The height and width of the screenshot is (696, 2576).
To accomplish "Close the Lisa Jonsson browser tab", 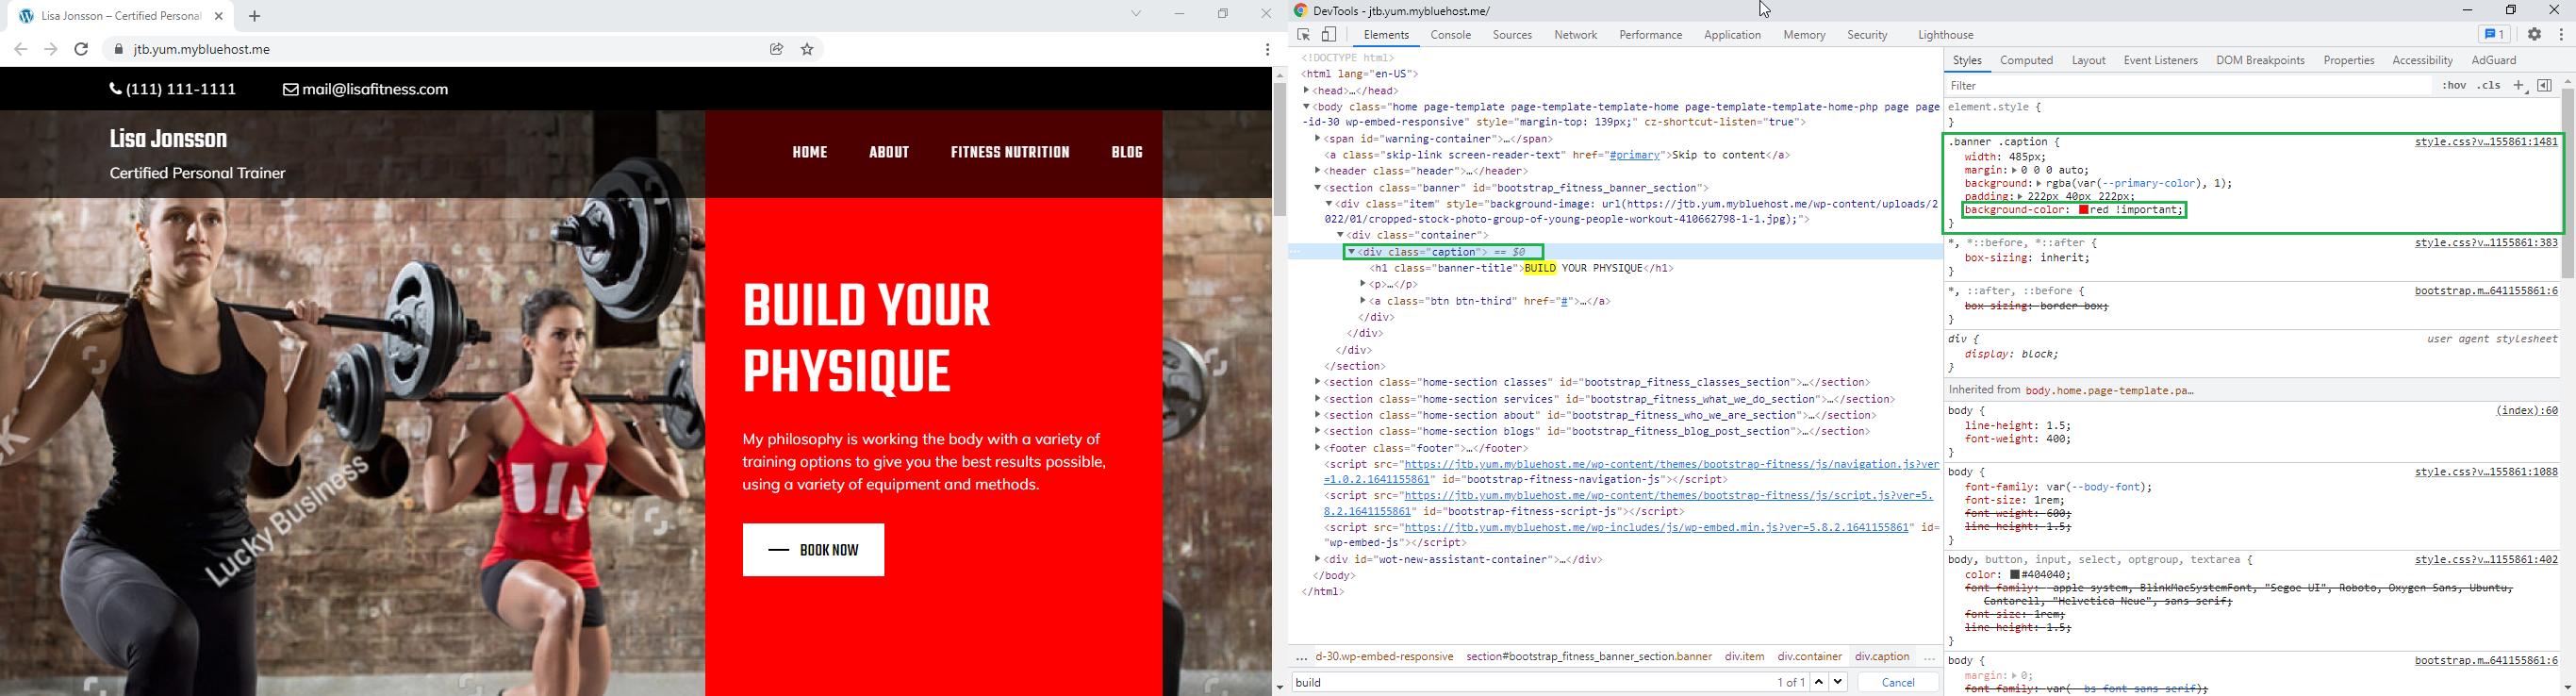I will click(219, 17).
